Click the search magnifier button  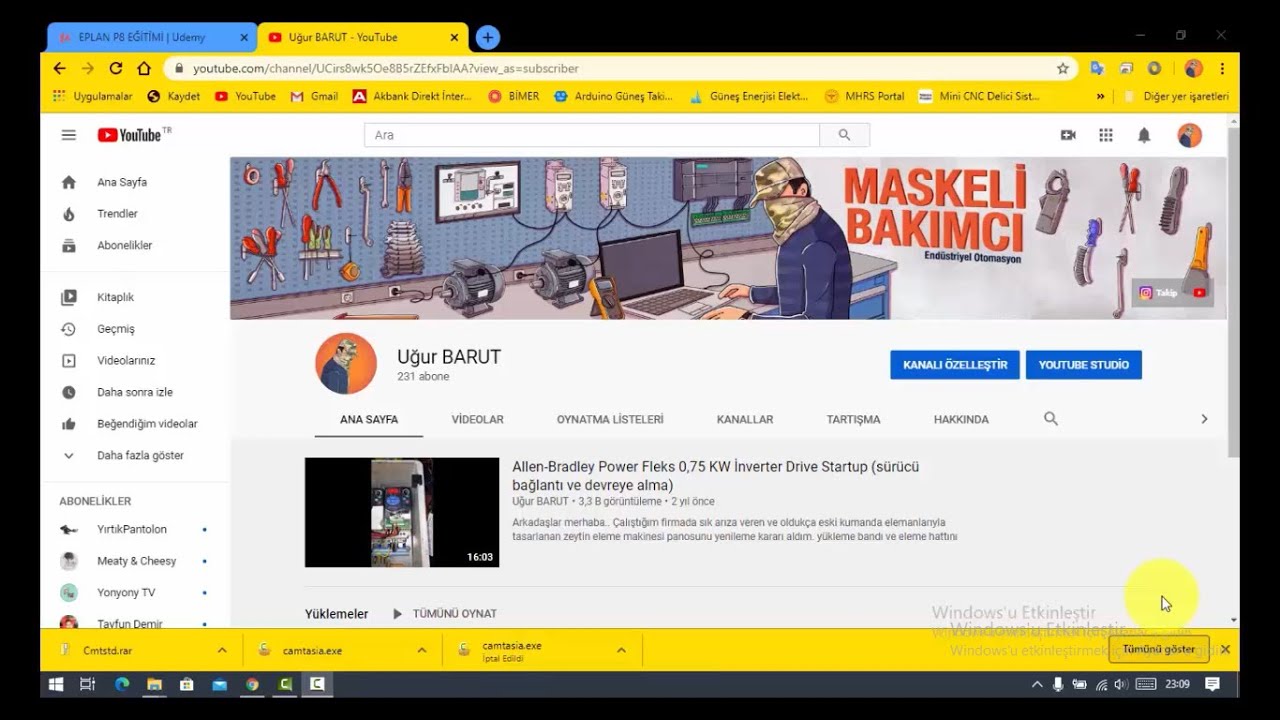(844, 135)
